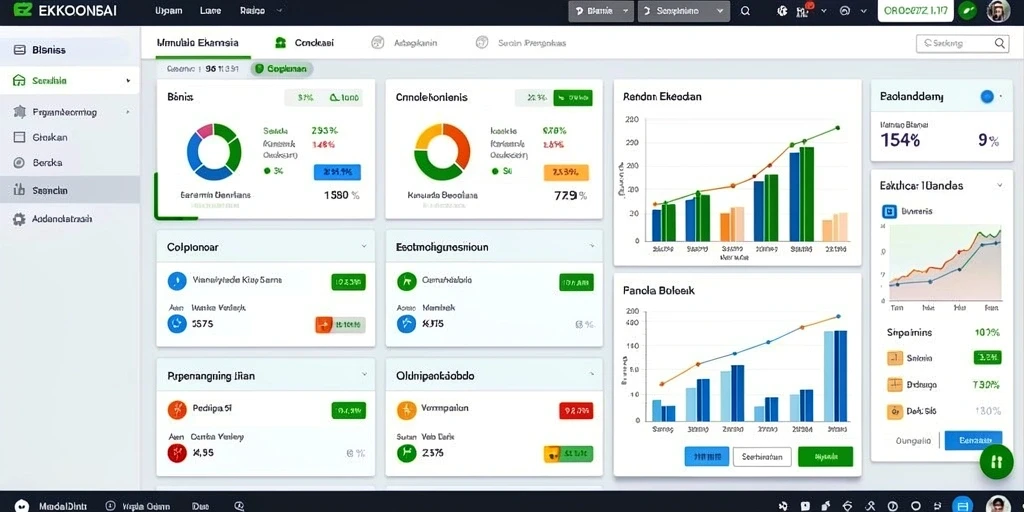Click the green leaf icon in the top bar

[x=967, y=11]
